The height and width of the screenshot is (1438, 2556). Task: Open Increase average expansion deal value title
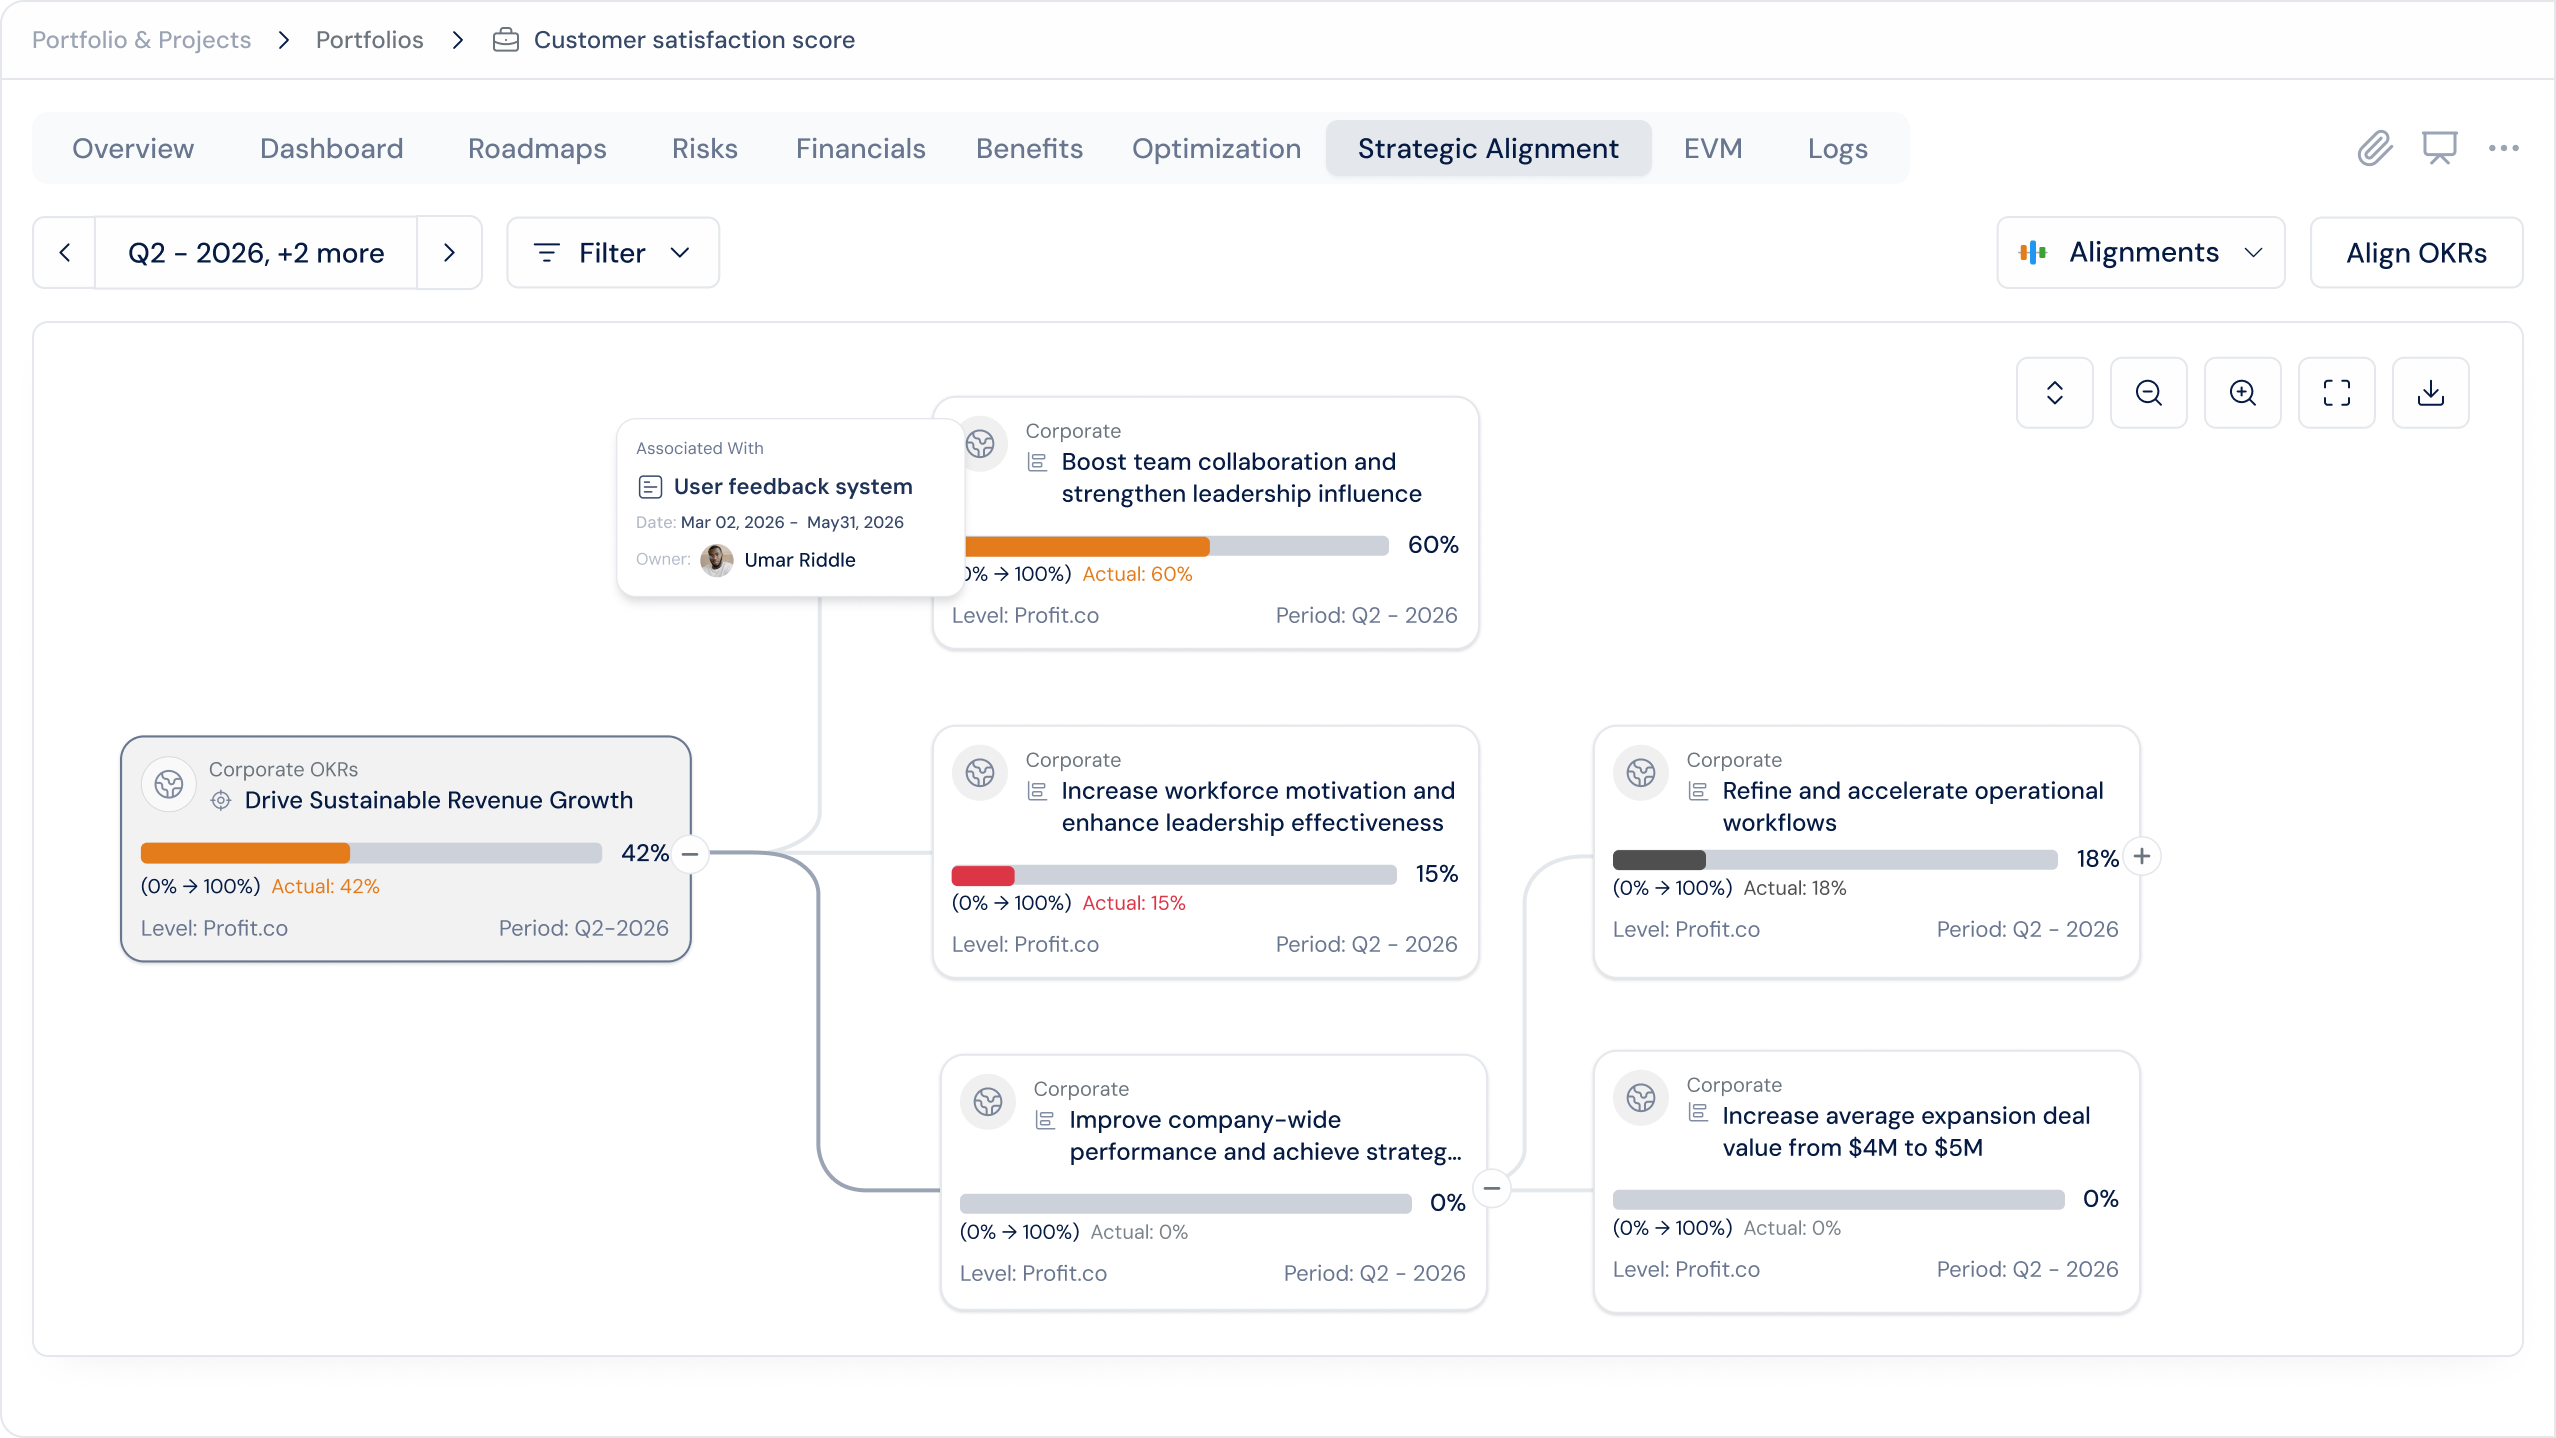(x=1905, y=1132)
